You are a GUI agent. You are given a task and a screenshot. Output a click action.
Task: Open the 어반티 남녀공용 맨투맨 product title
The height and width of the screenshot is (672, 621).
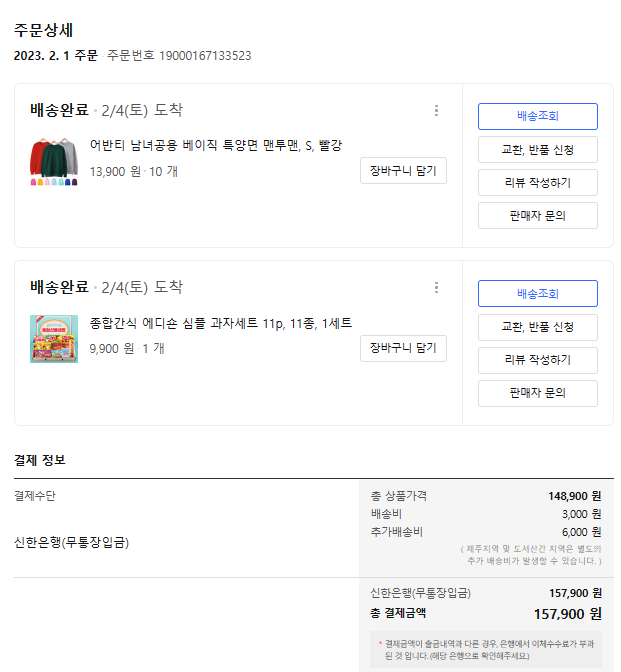(x=216, y=146)
